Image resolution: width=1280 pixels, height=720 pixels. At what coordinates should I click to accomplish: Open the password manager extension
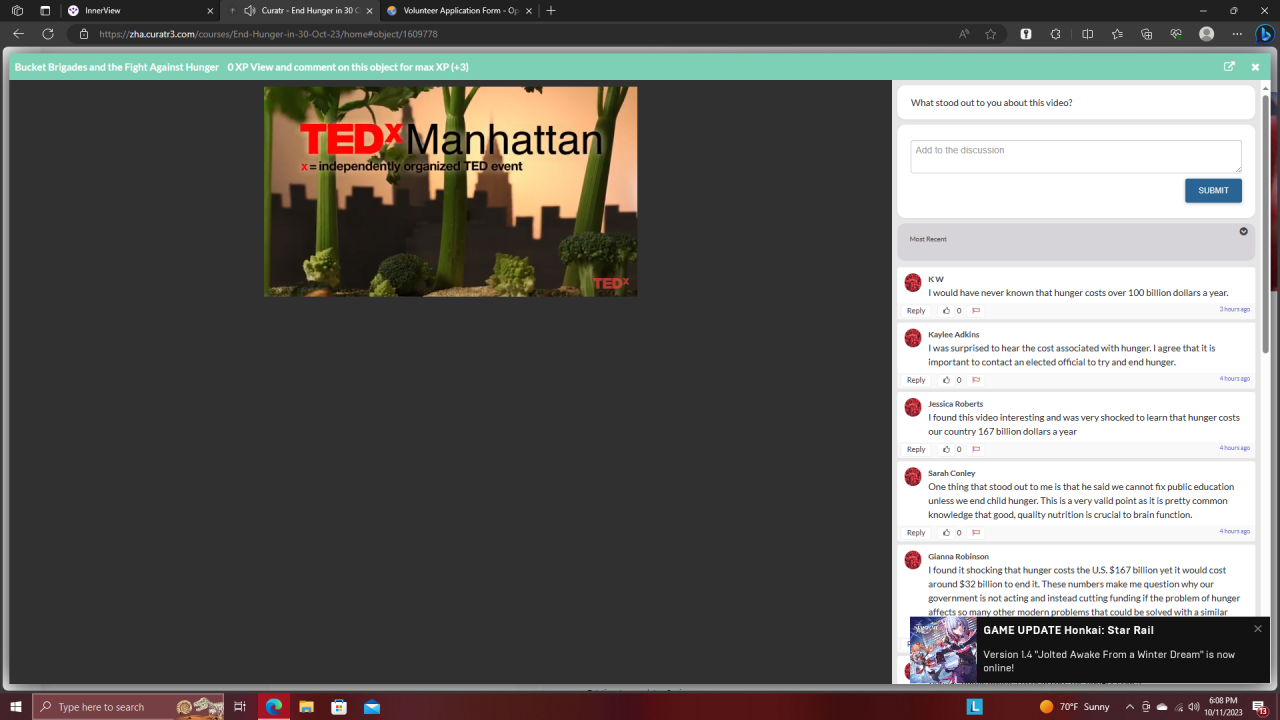pyautogui.click(x=1026, y=34)
